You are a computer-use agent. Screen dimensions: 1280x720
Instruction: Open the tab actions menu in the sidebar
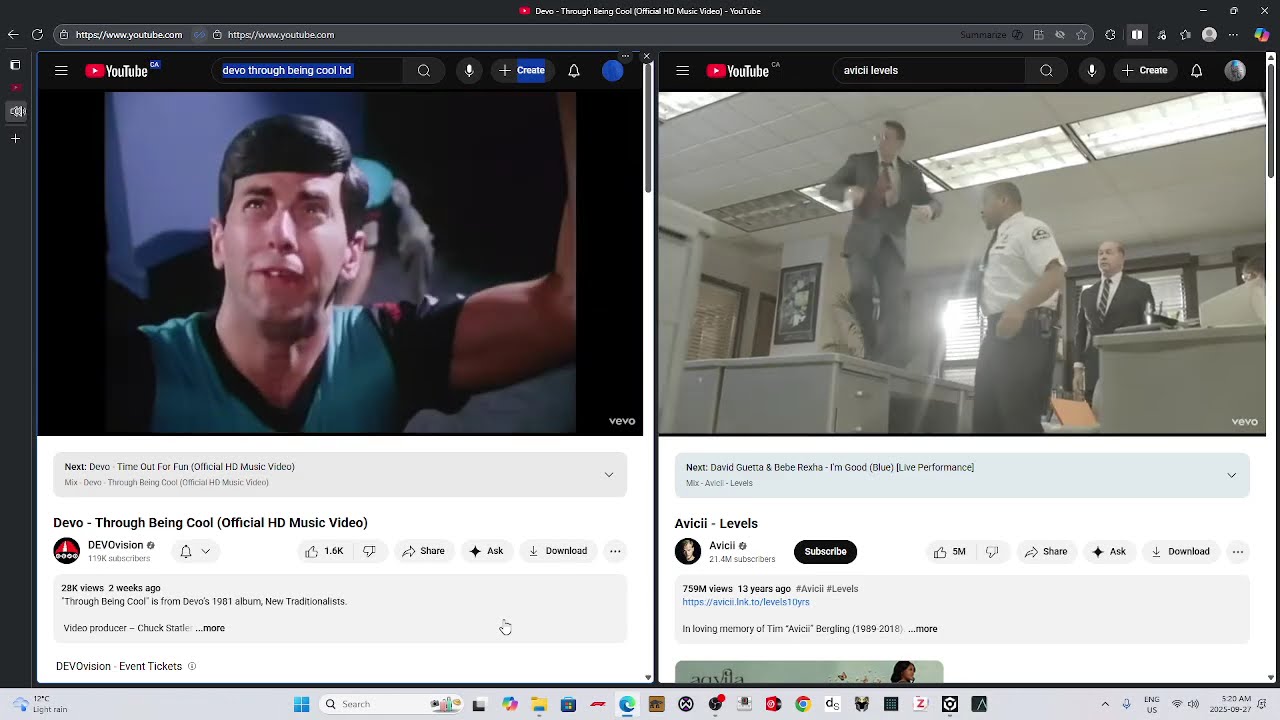[15, 65]
